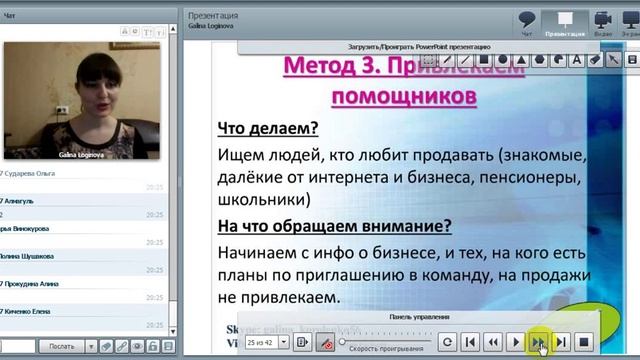Click 'Загрузить/Проиграть PowerPoint презентацию' bar

coord(419,47)
